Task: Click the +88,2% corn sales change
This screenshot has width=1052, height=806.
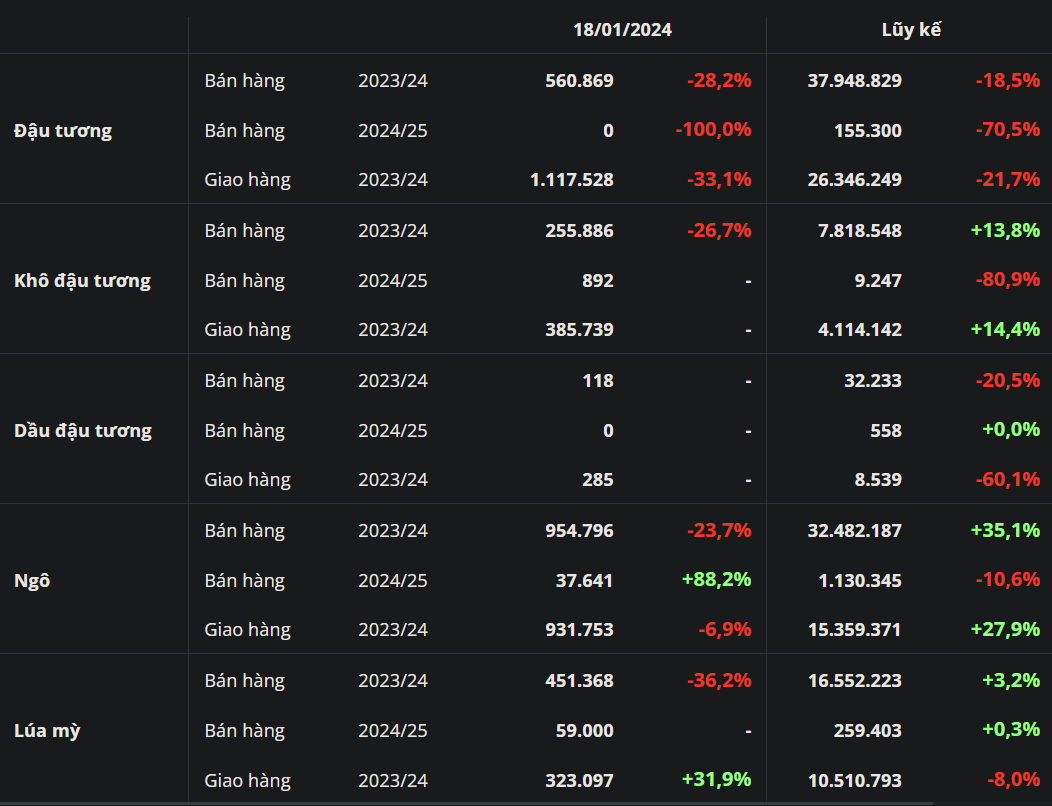Action: pos(716,580)
